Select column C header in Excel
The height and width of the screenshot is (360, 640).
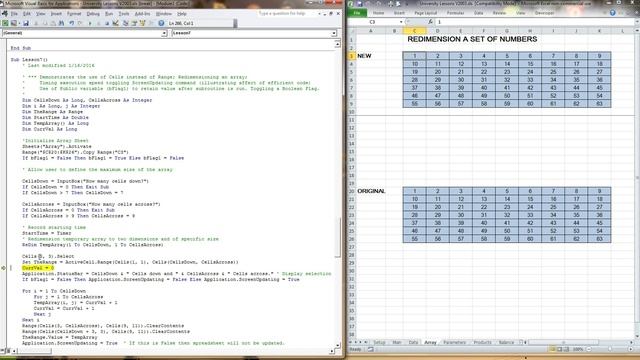point(414,31)
